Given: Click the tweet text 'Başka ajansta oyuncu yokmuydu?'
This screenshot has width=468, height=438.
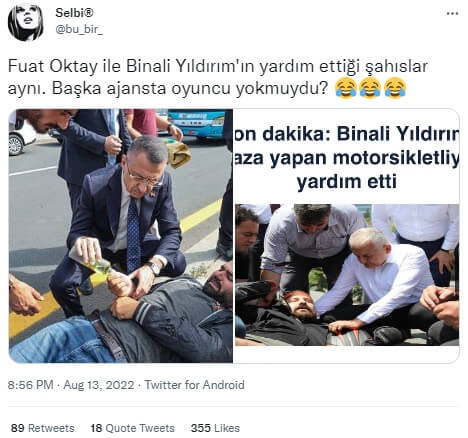Looking at the screenshot, I should [x=190, y=89].
